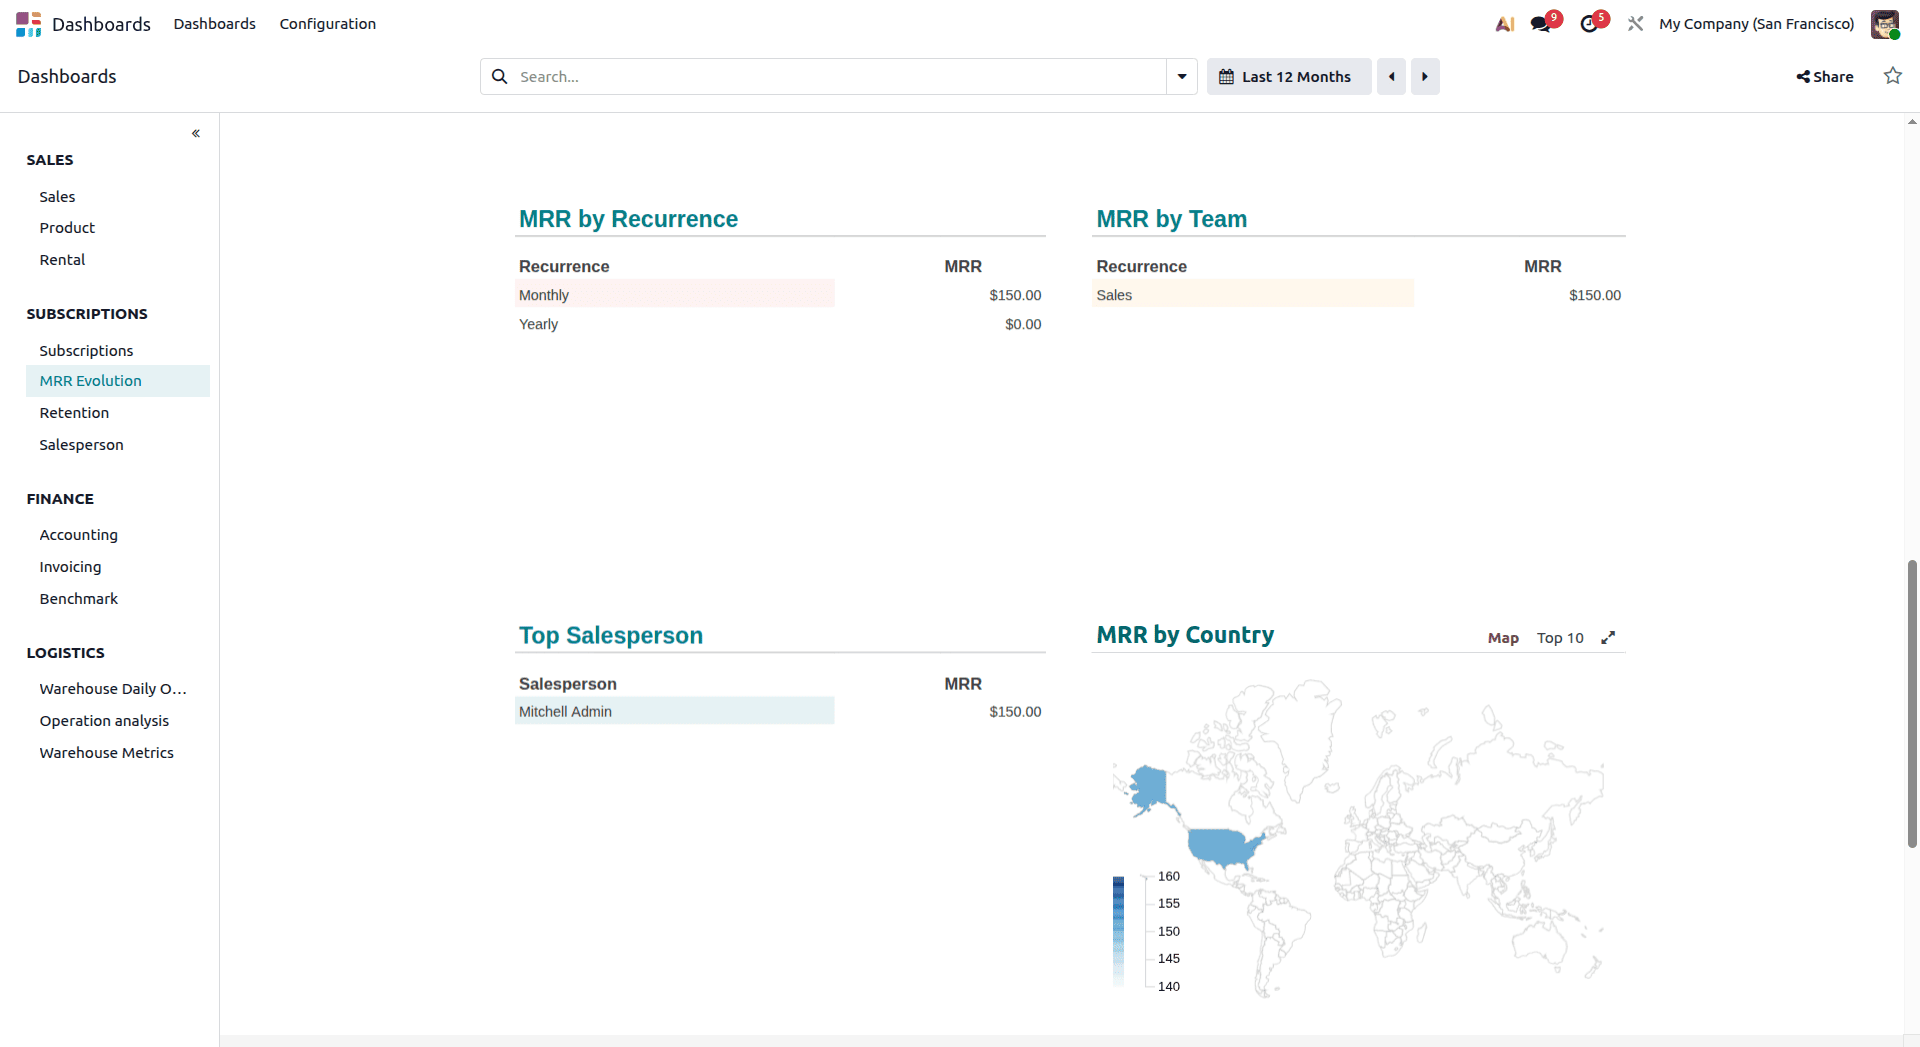Select the Mitchell Admin salesperson row
Image resolution: width=1920 pixels, height=1047 pixels.
(x=780, y=712)
